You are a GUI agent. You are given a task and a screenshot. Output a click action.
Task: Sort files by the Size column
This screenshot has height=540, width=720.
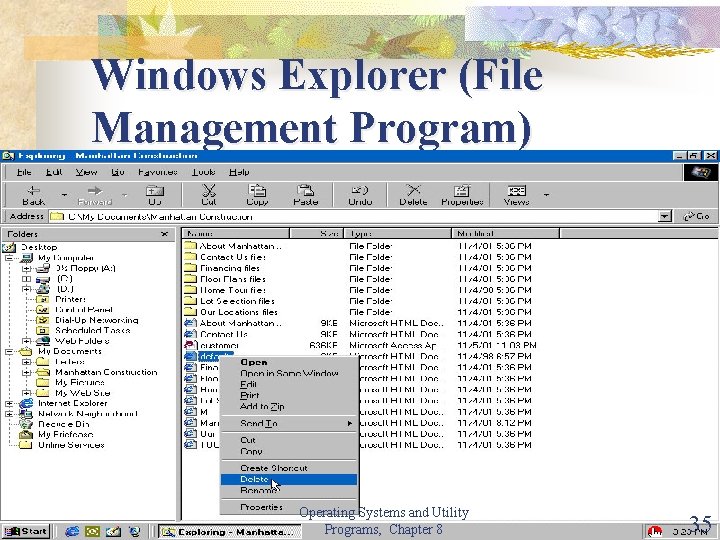[316, 234]
